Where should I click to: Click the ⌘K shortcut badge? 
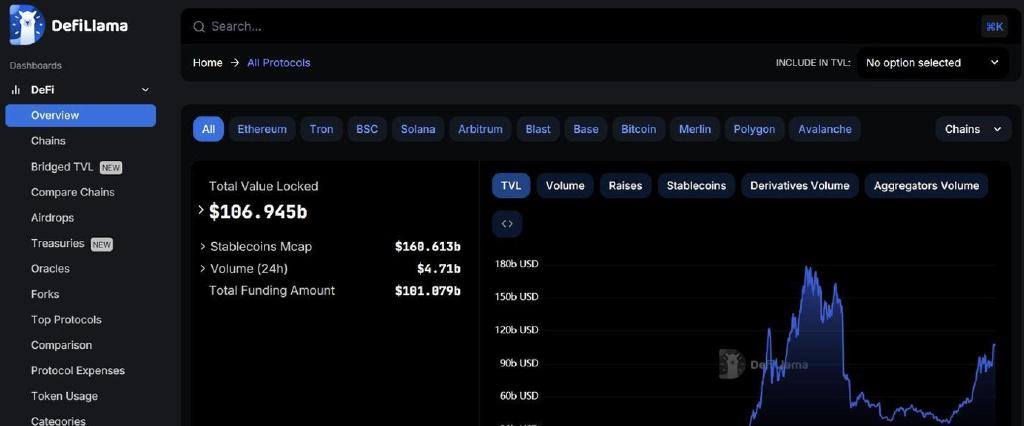994,27
